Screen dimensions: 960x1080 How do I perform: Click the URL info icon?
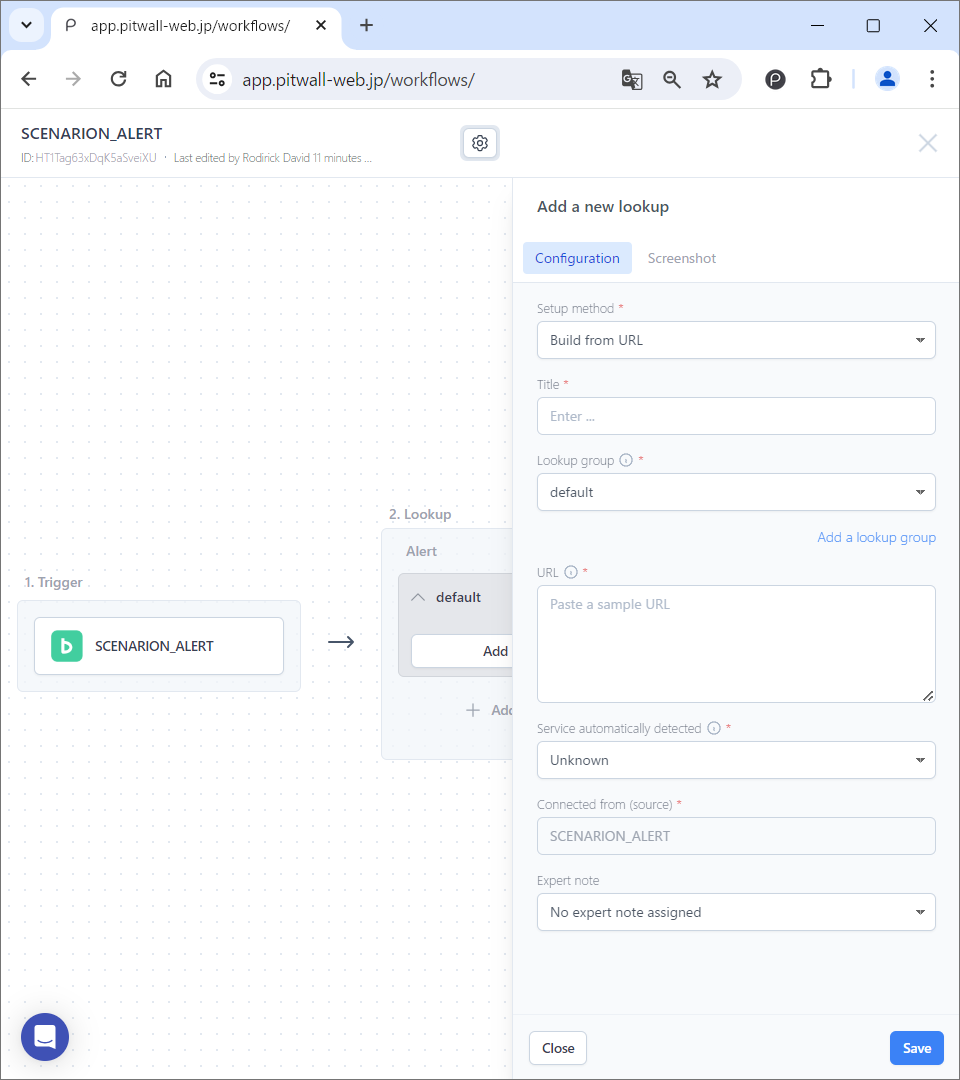pos(570,572)
